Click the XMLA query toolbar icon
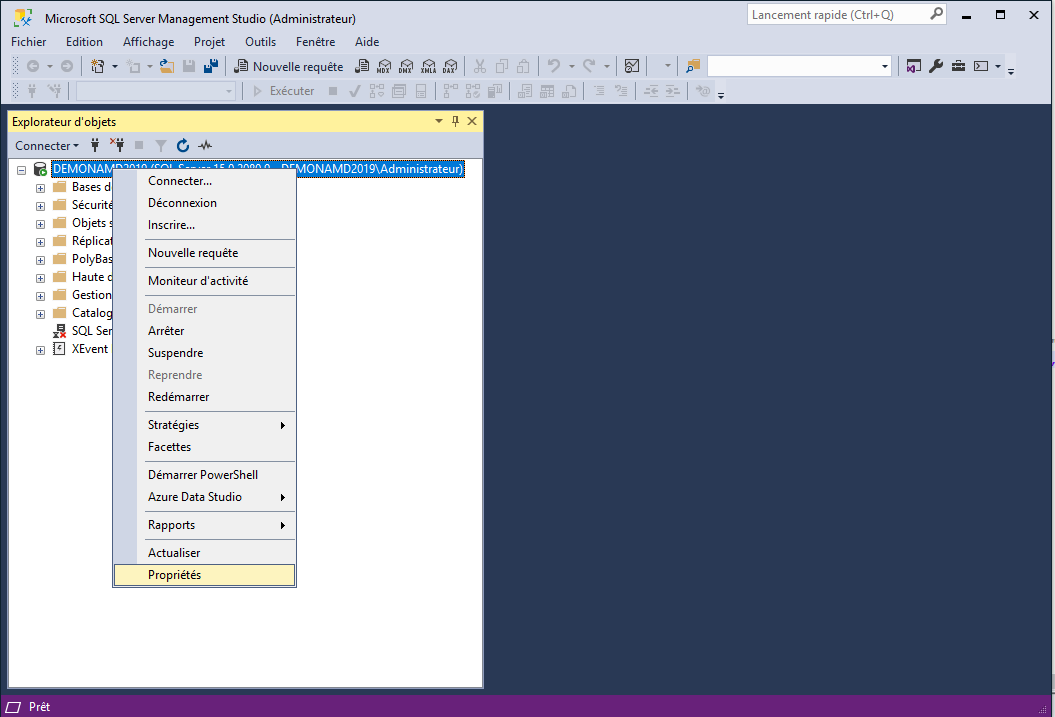Viewport: 1055px width, 717px height. [428, 67]
